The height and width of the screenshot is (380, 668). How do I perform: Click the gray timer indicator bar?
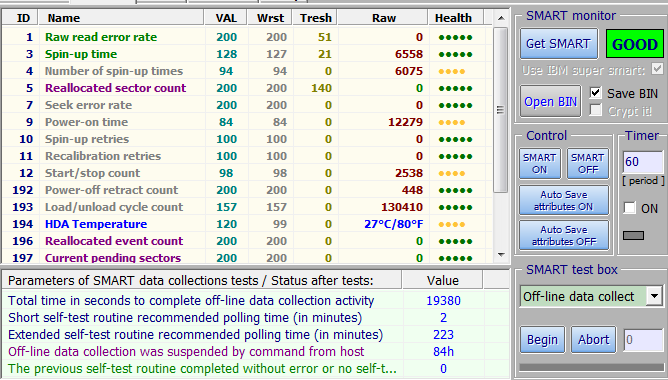coord(633,235)
